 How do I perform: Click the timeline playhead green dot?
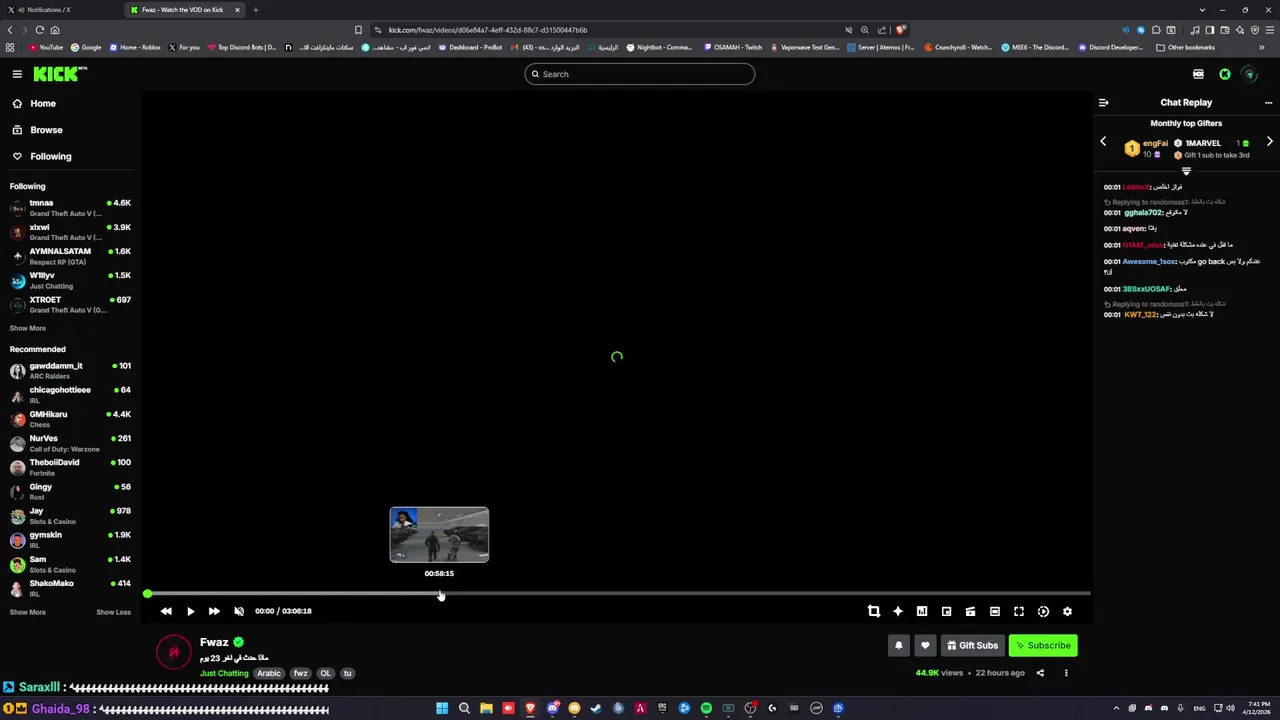click(147, 594)
